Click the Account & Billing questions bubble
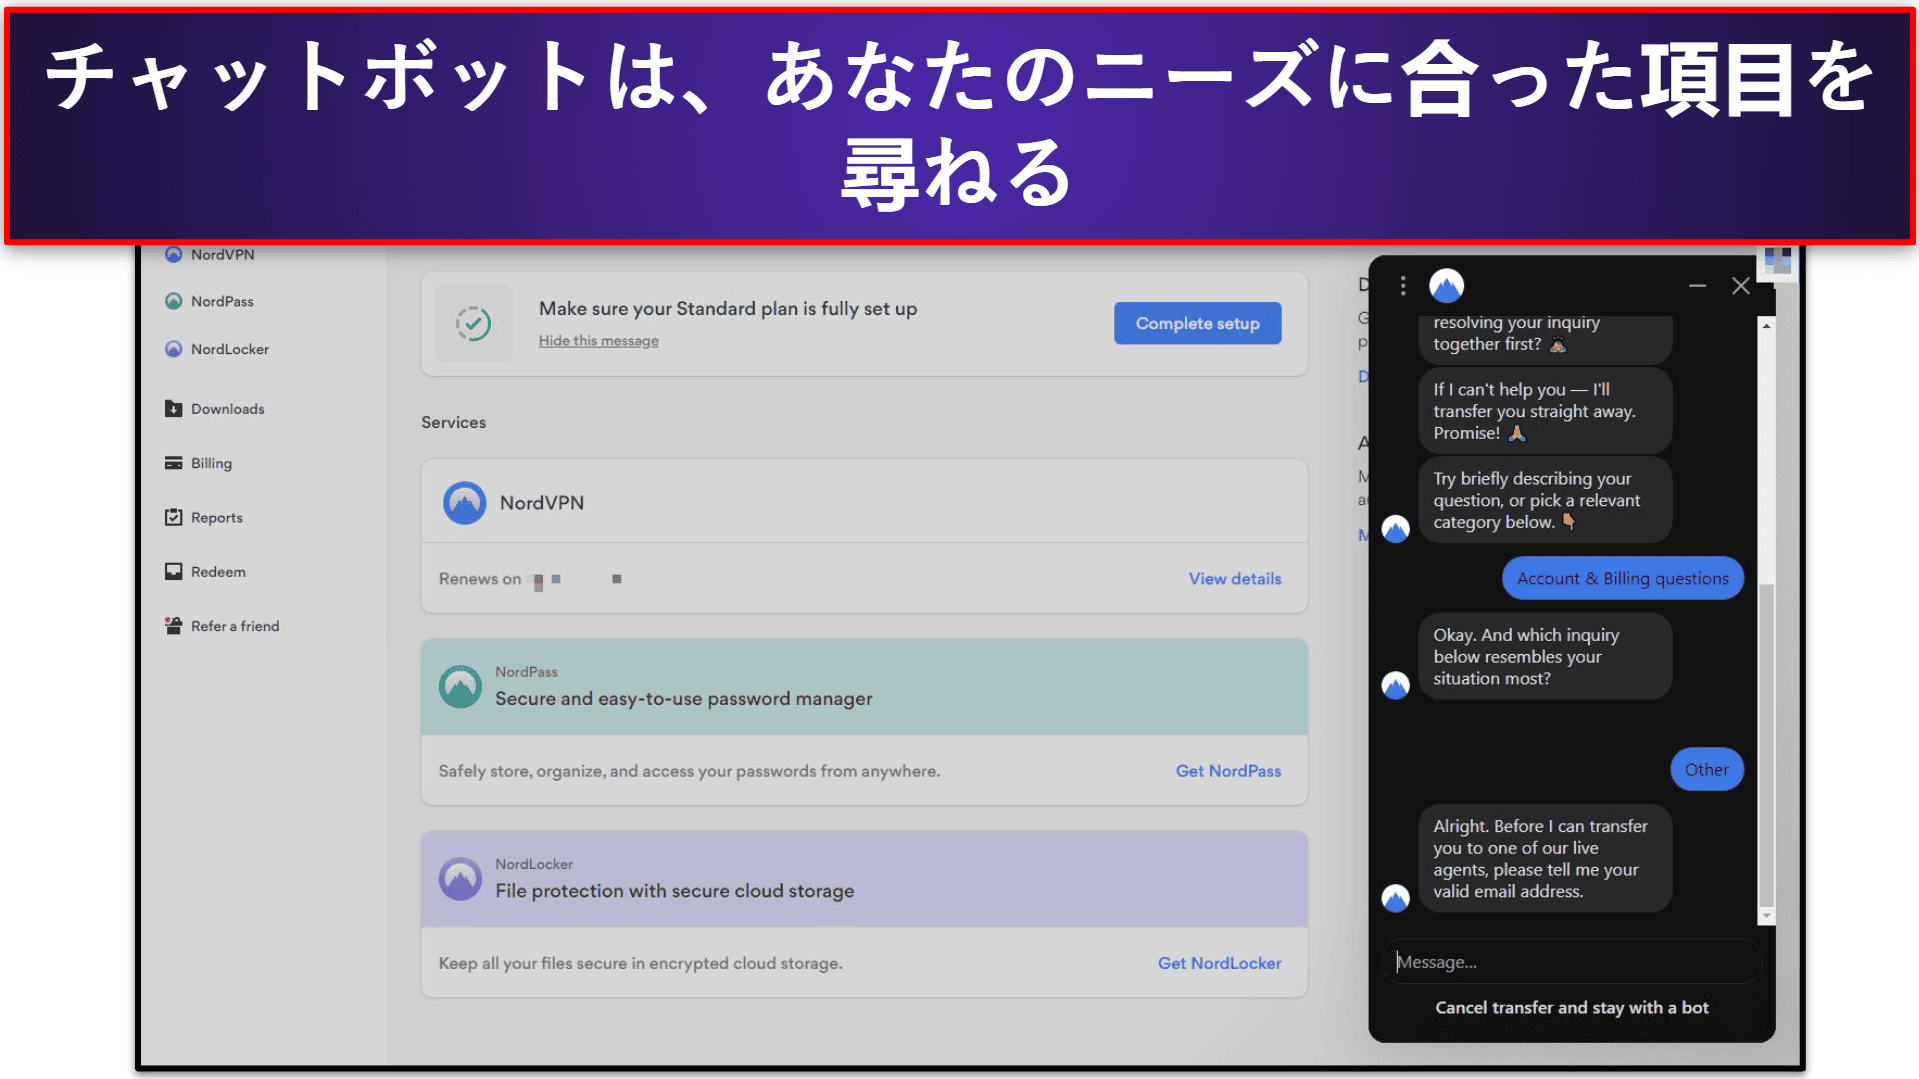The image size is (1919, 1079). 1622,578
